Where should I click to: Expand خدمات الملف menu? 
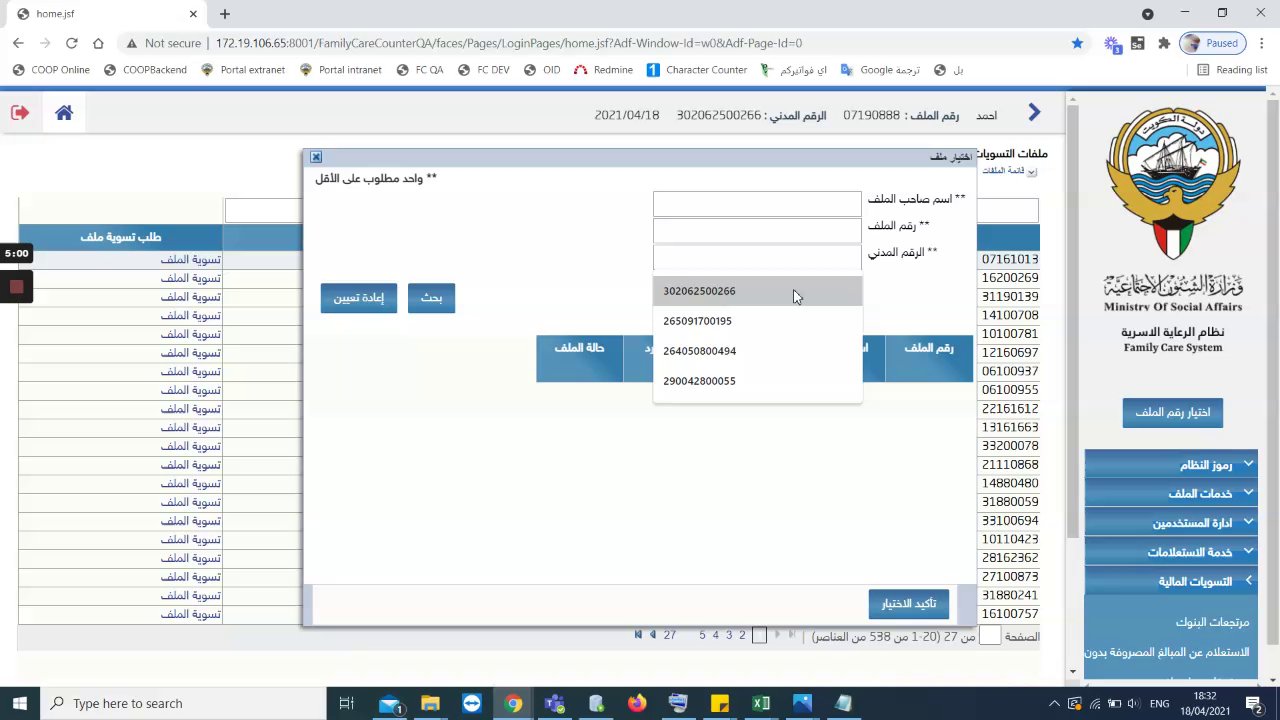tap(1171, 494)
